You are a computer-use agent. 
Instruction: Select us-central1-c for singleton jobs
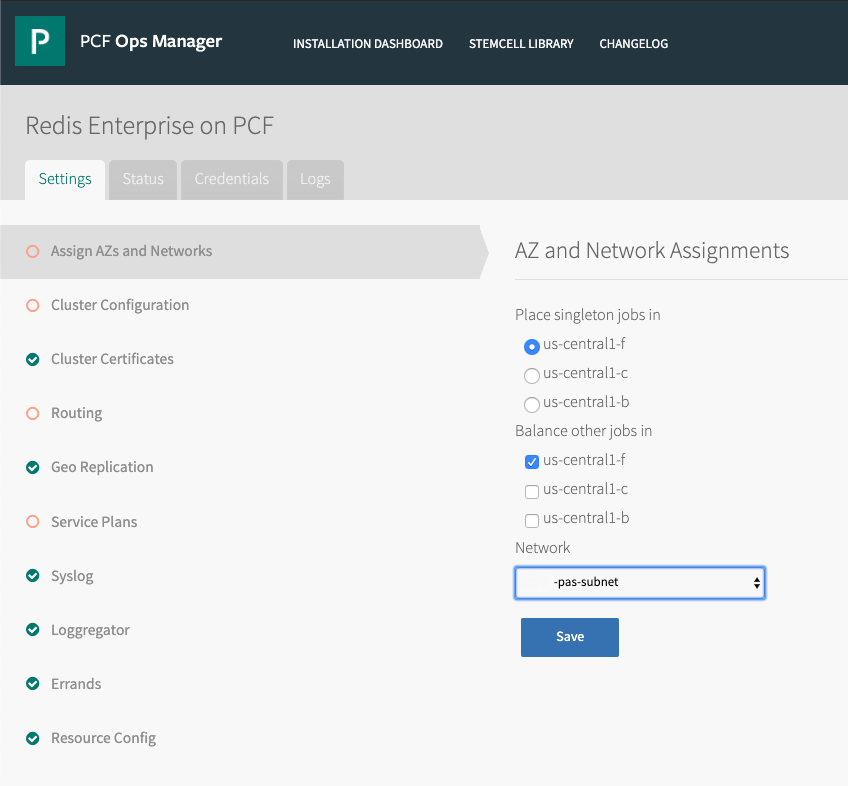[532, 375]
